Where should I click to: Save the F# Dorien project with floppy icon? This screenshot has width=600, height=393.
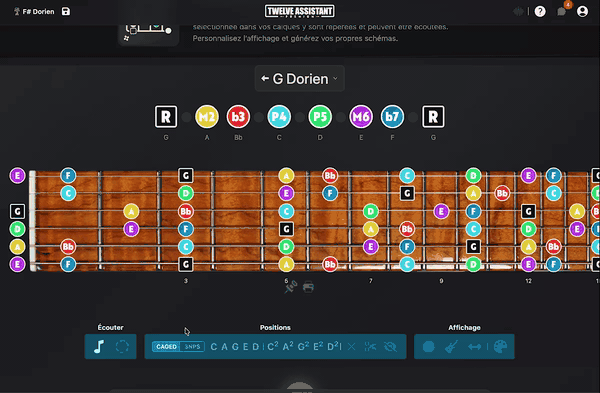click(66, 11)
